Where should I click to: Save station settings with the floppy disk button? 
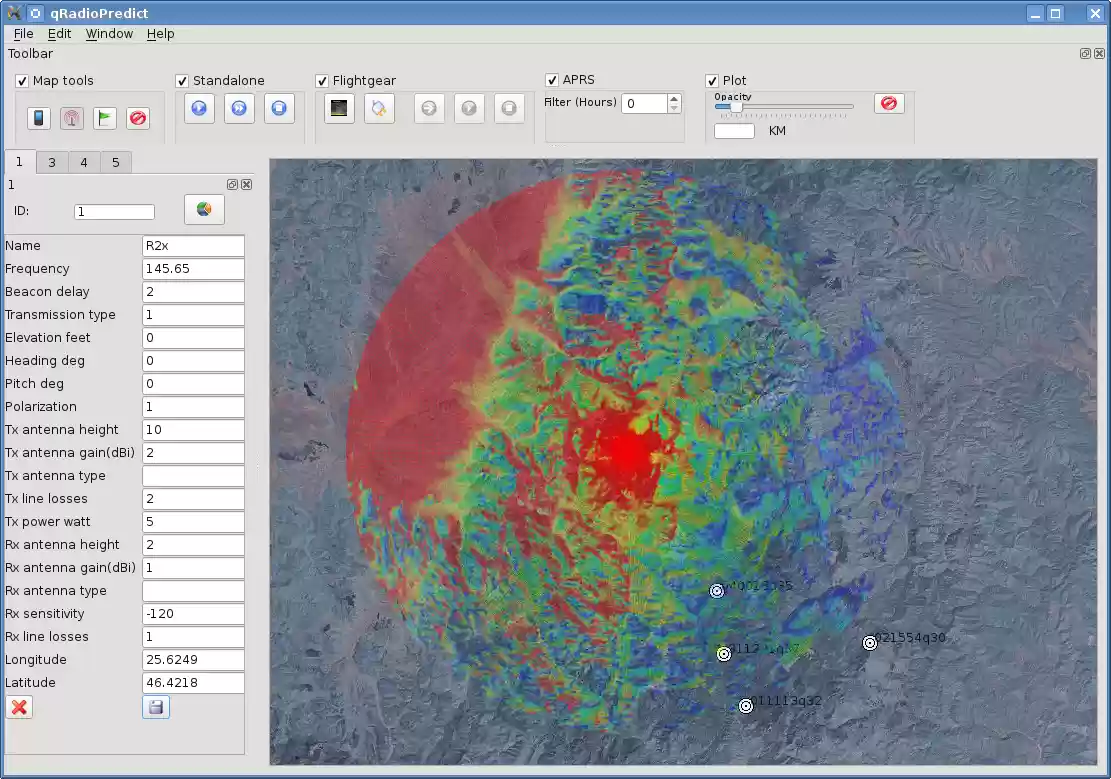[x=156, y=707]
